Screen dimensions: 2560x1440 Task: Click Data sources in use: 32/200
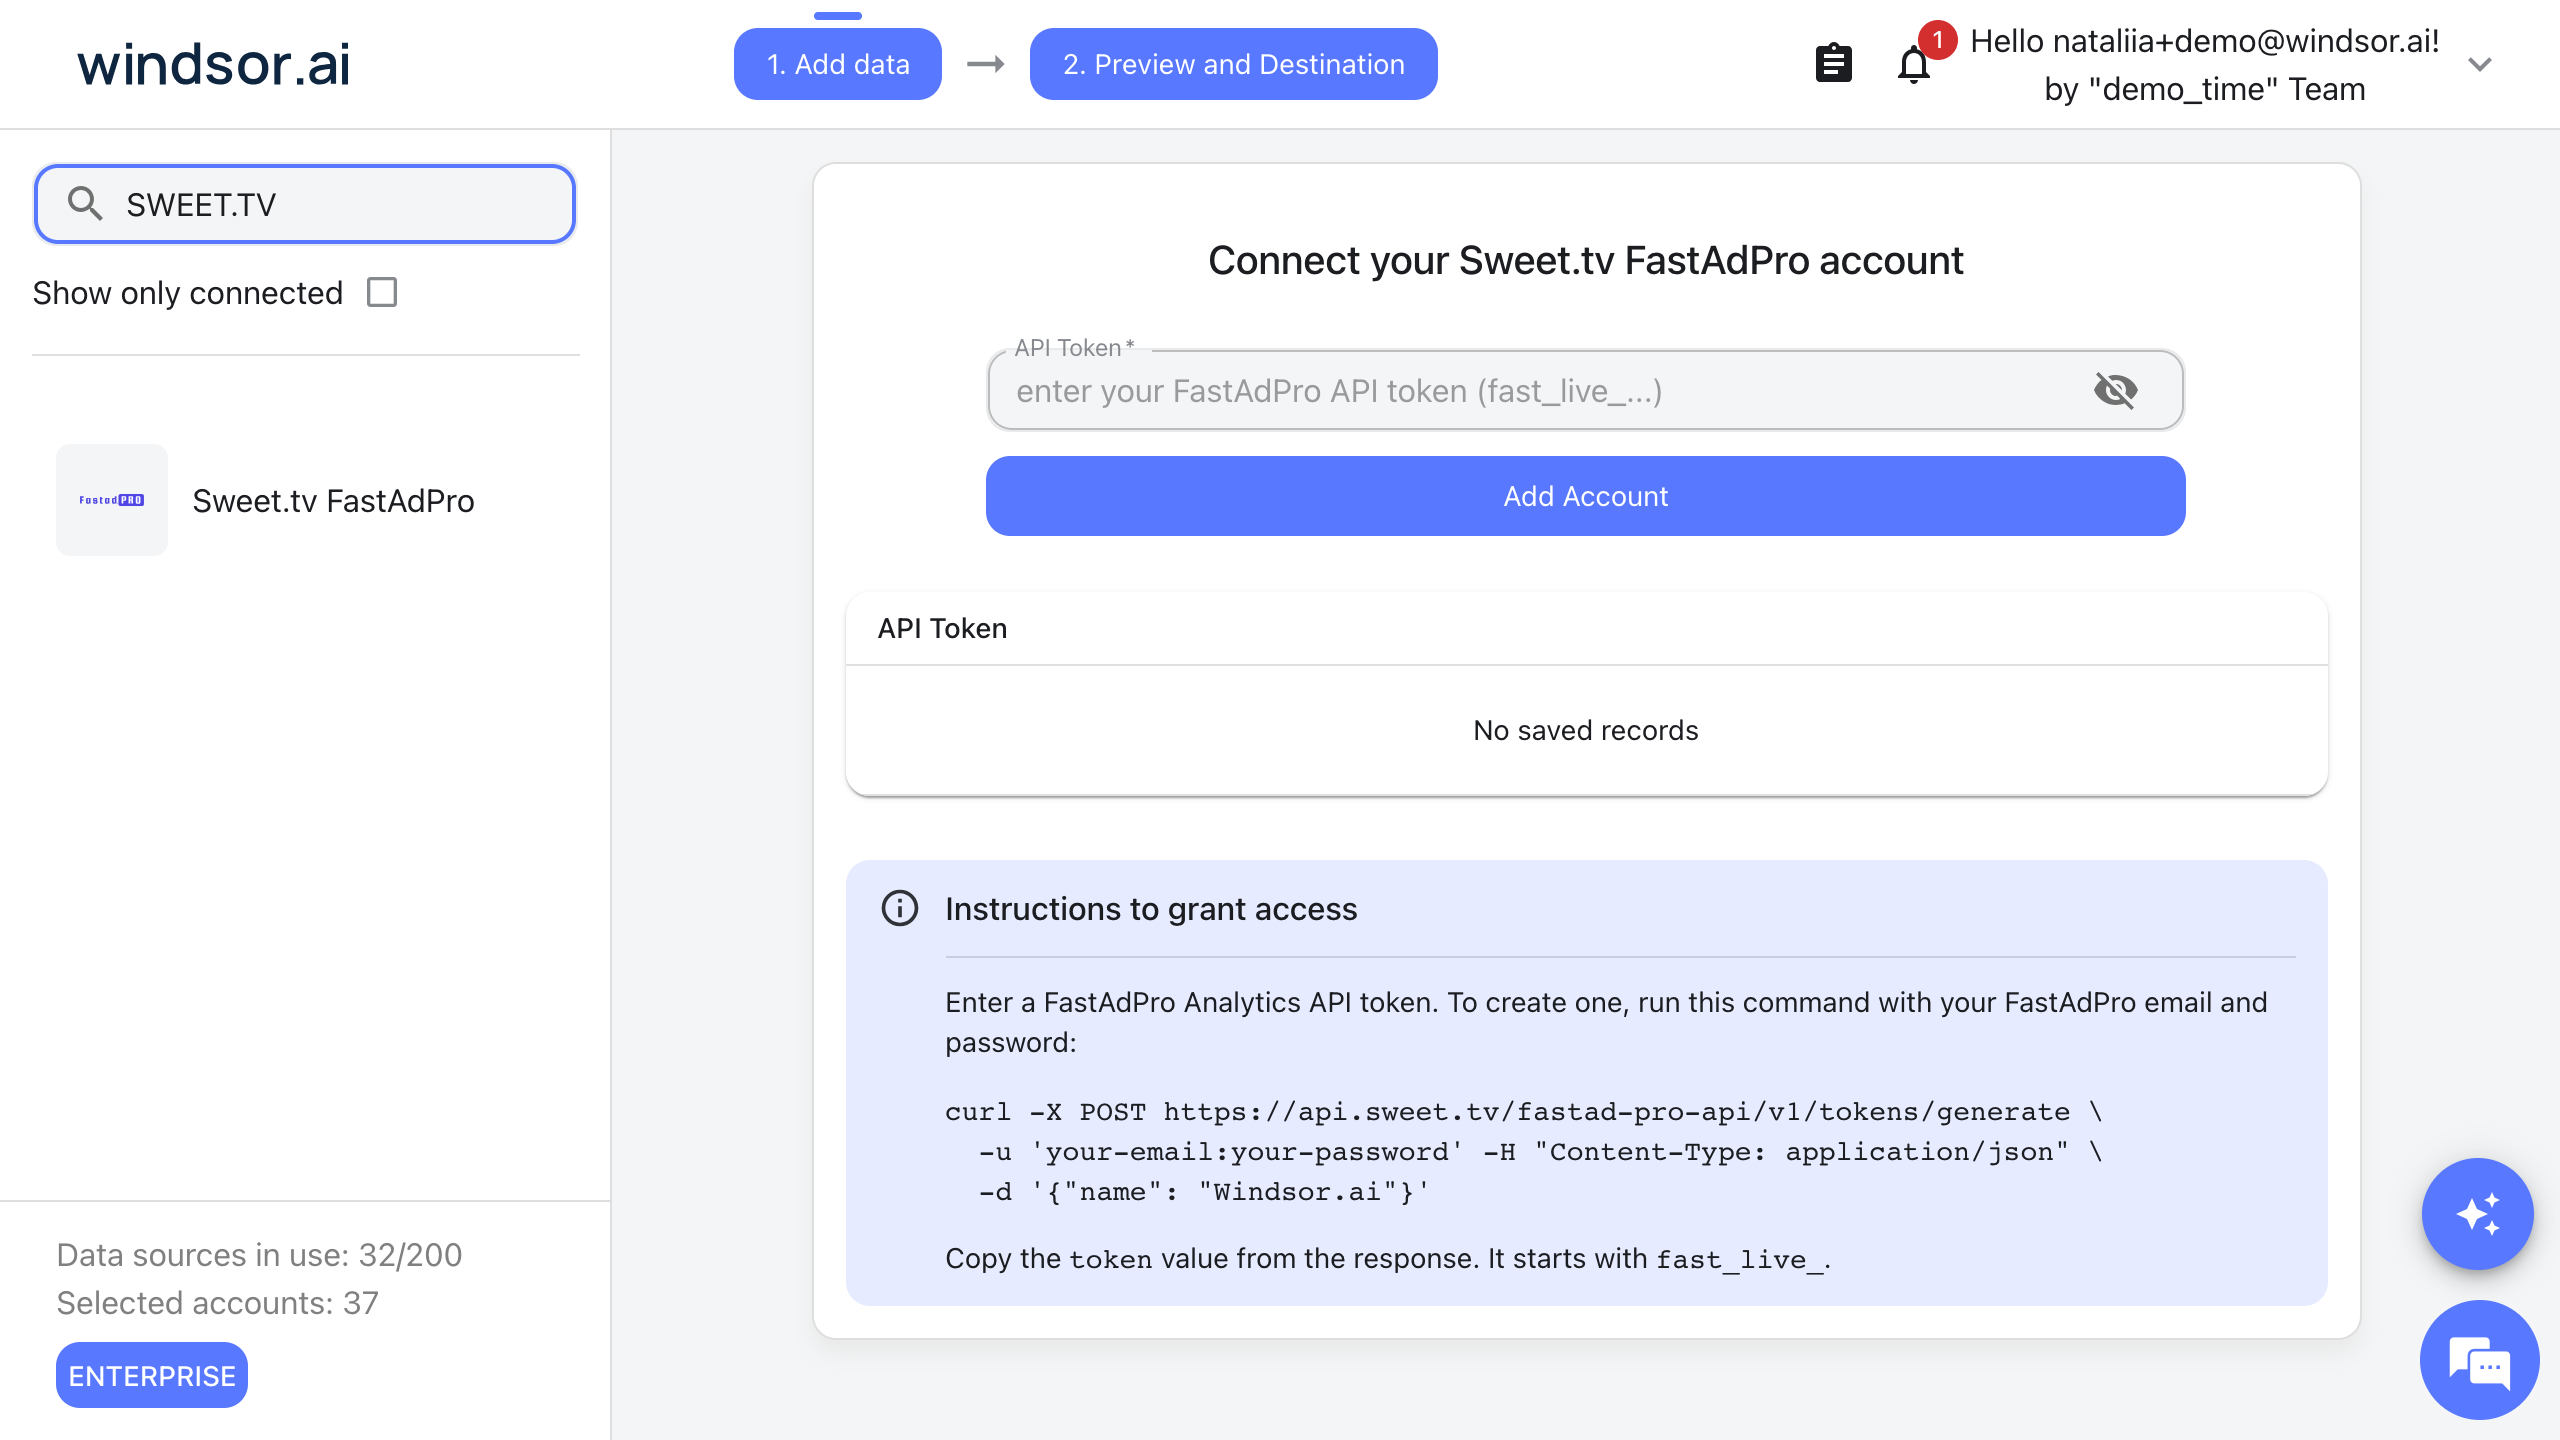point(259,1254)
